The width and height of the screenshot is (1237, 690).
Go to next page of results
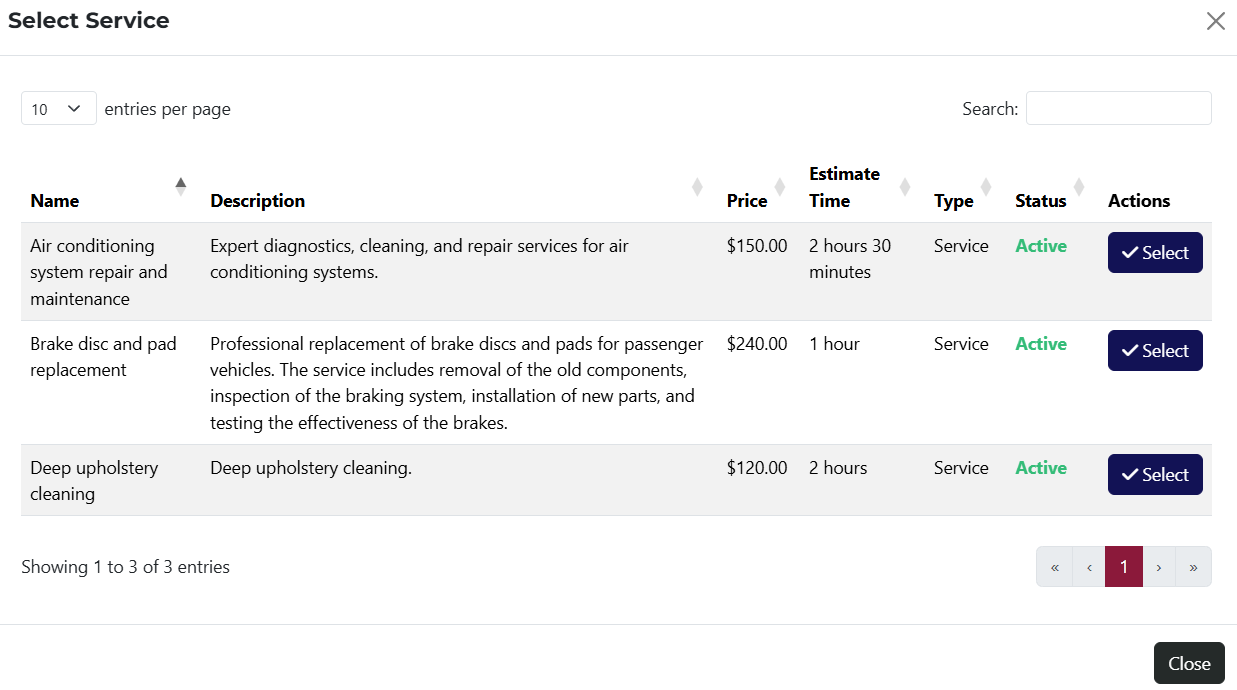pyautogui.click(x=1159, y=567)
